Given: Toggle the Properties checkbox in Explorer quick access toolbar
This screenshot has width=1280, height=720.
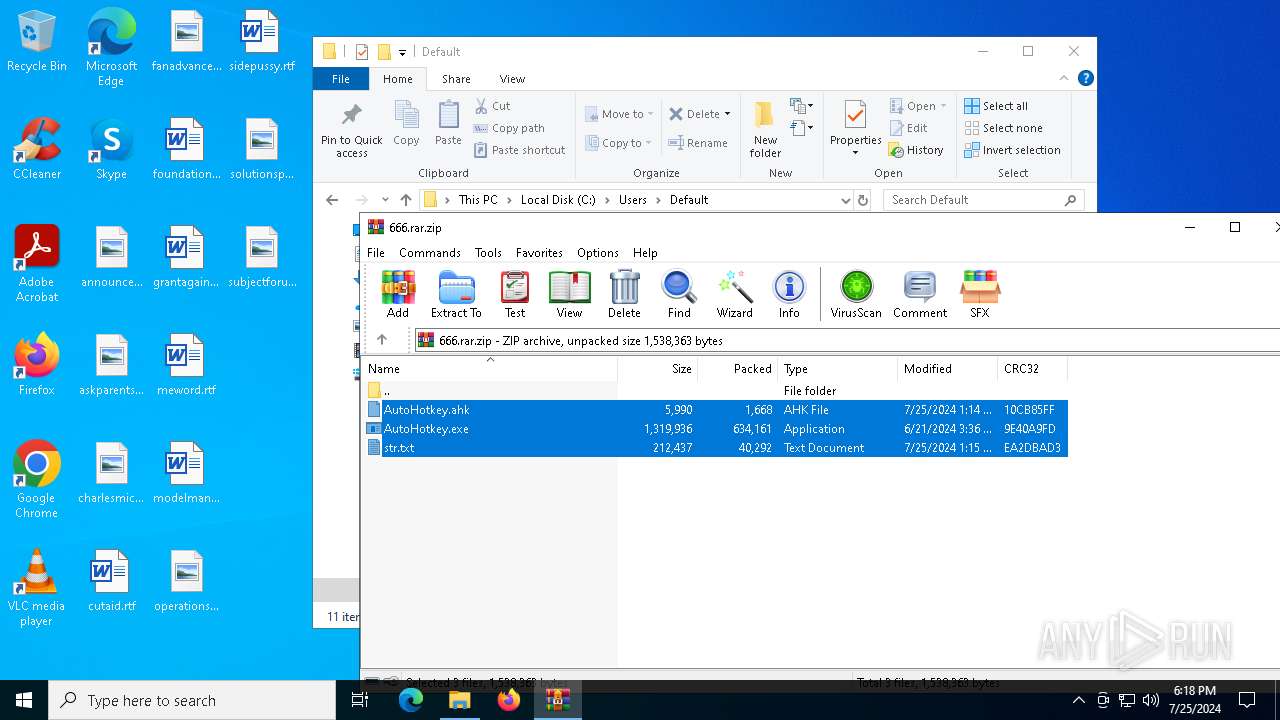Looking at the screenshot, I should (362, 52).
